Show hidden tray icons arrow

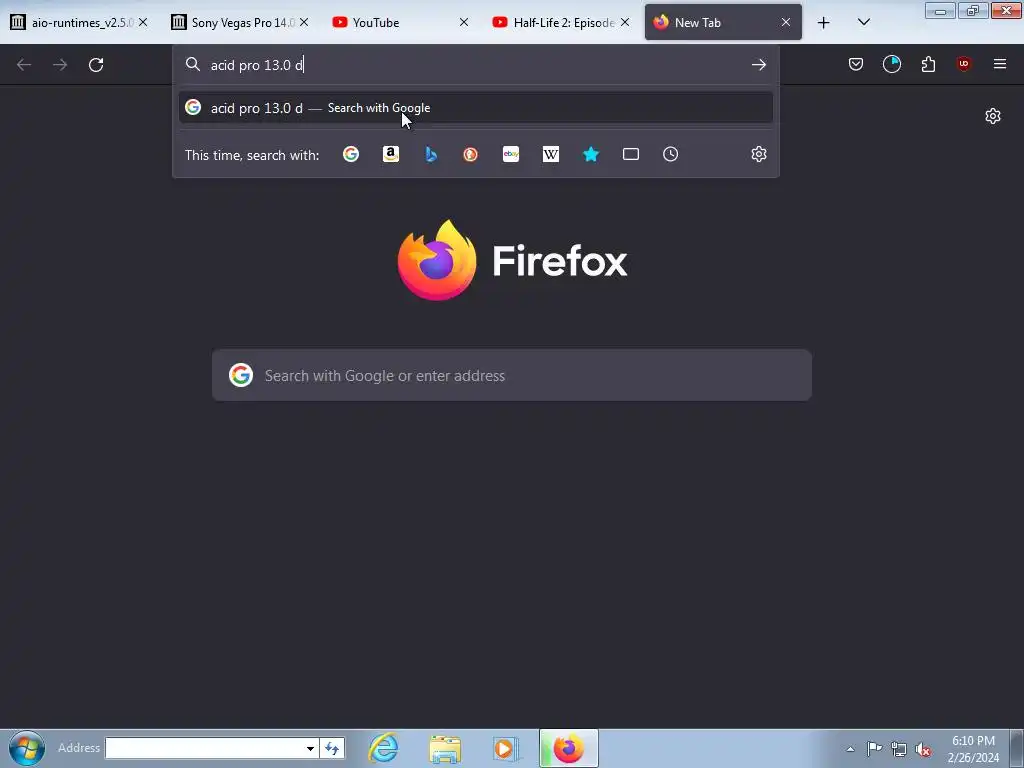pyautogui.click(x=850, y=749)
